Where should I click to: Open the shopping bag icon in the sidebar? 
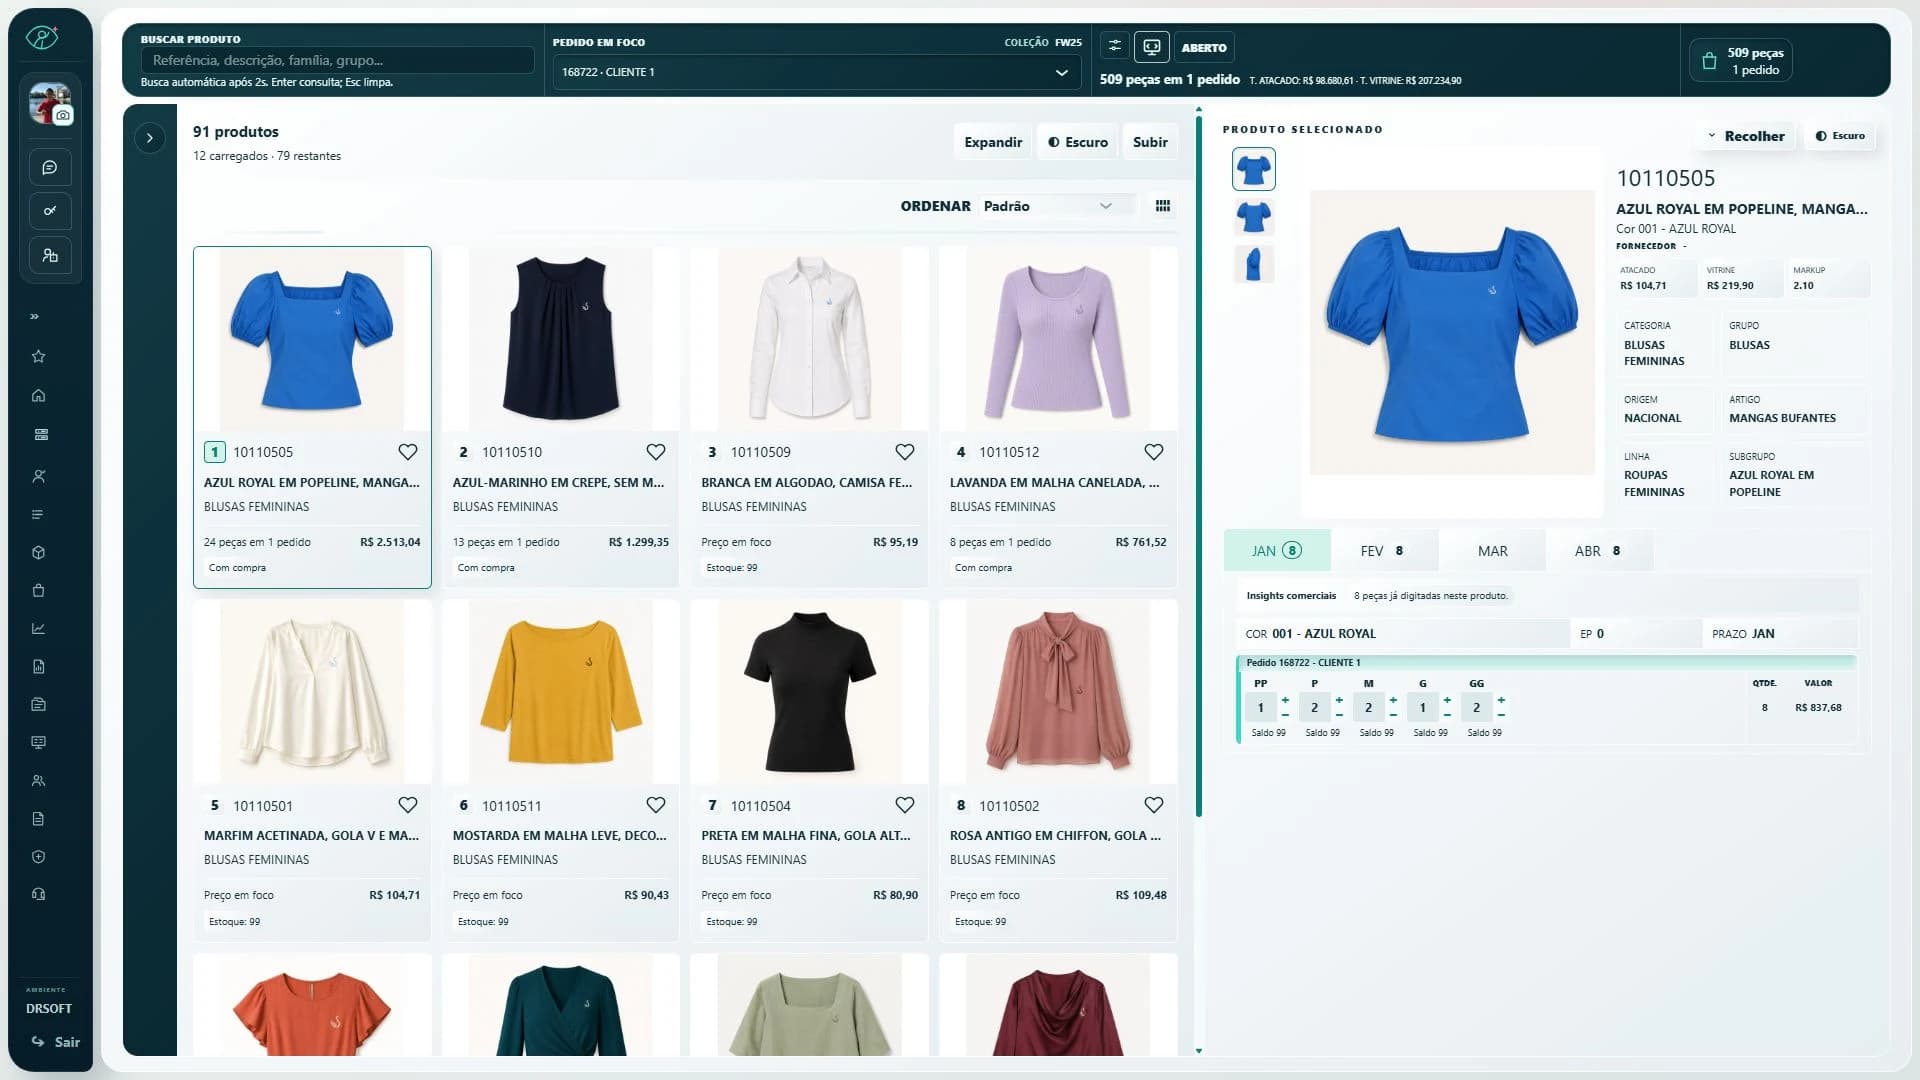coord(39,591)
